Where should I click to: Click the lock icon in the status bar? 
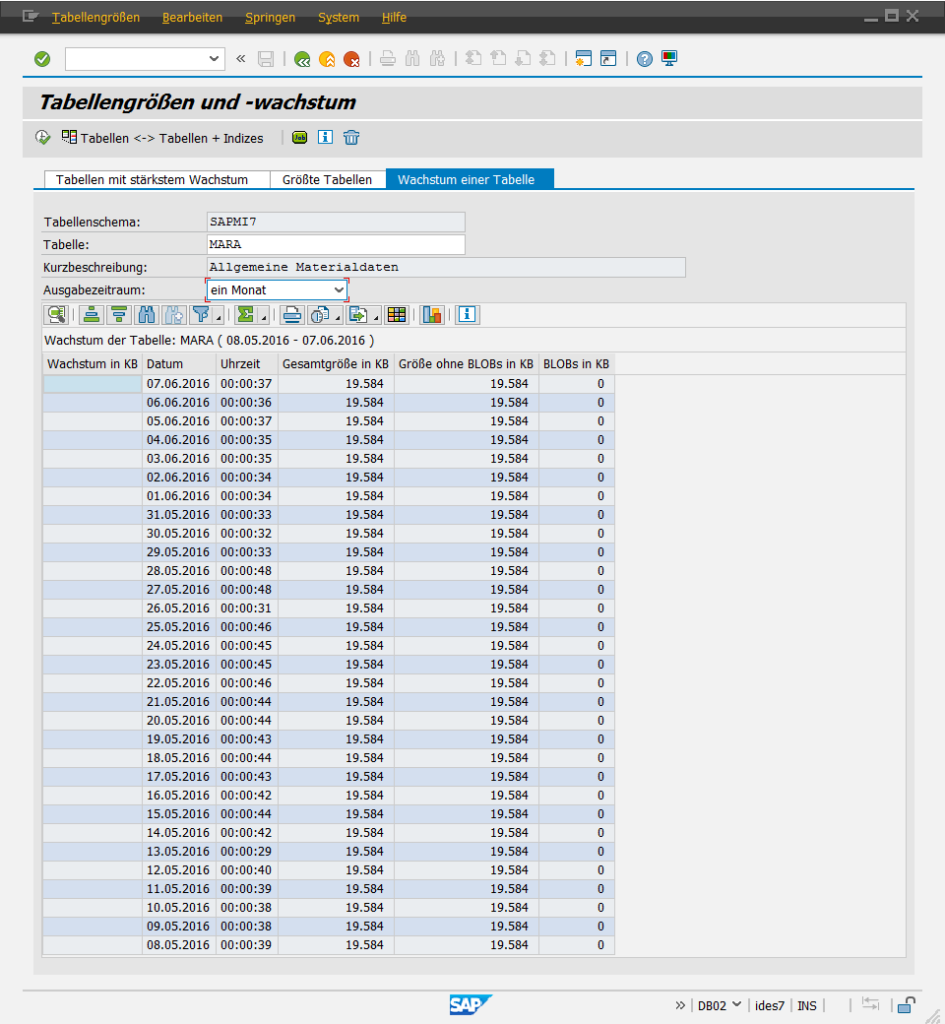(x=906, y=1005)
